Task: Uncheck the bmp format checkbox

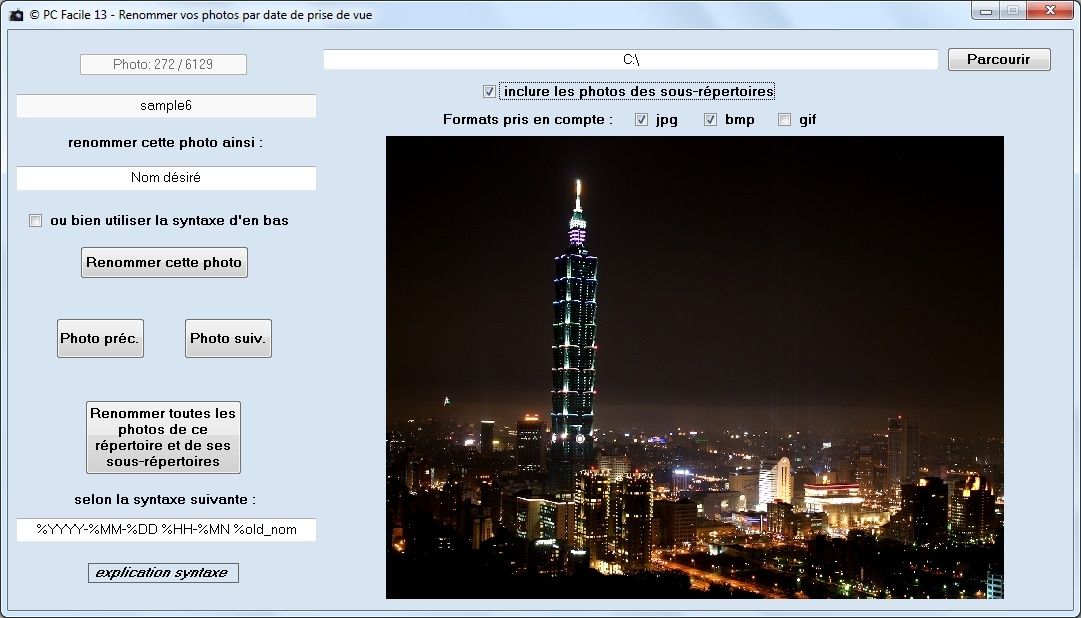Action: 710,119
